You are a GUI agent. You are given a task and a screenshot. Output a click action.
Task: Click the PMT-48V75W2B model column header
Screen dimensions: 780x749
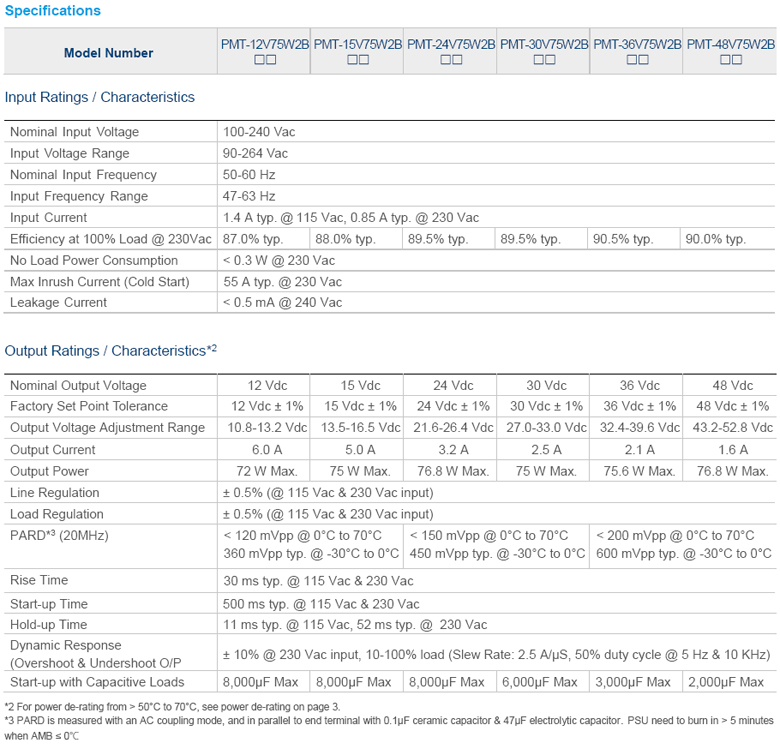pos(730,44)
